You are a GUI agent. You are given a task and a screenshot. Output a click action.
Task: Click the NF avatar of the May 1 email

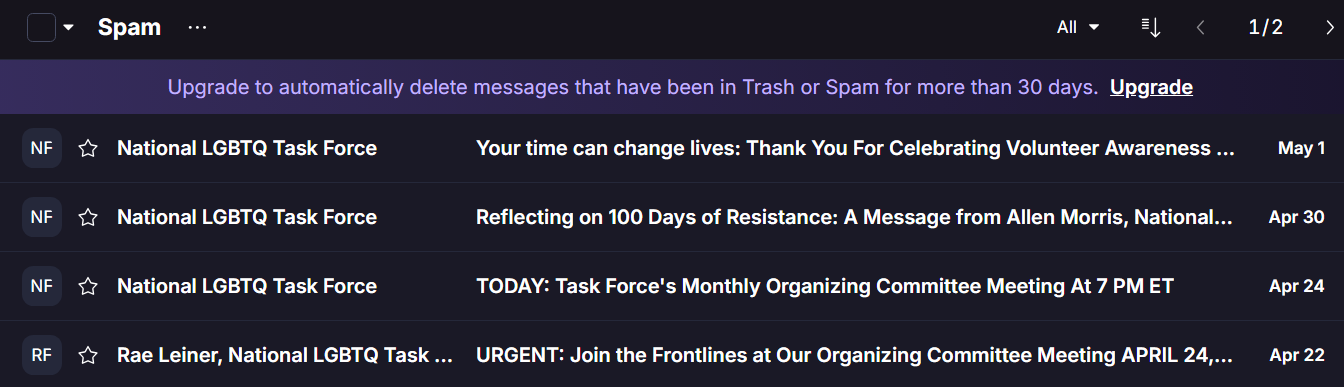point(42,149)
